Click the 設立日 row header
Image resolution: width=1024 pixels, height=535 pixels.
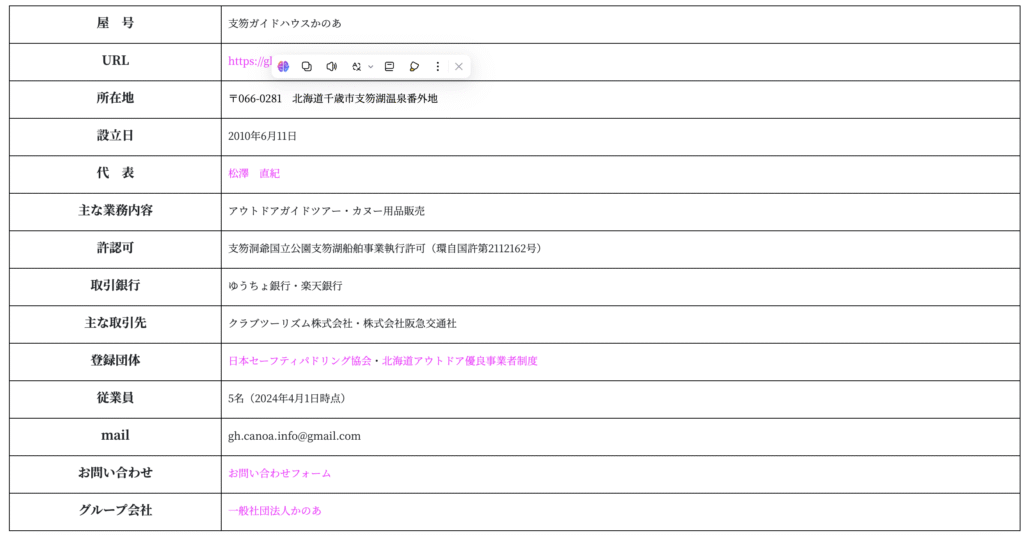pyautogui.click(x=116, y=136)
